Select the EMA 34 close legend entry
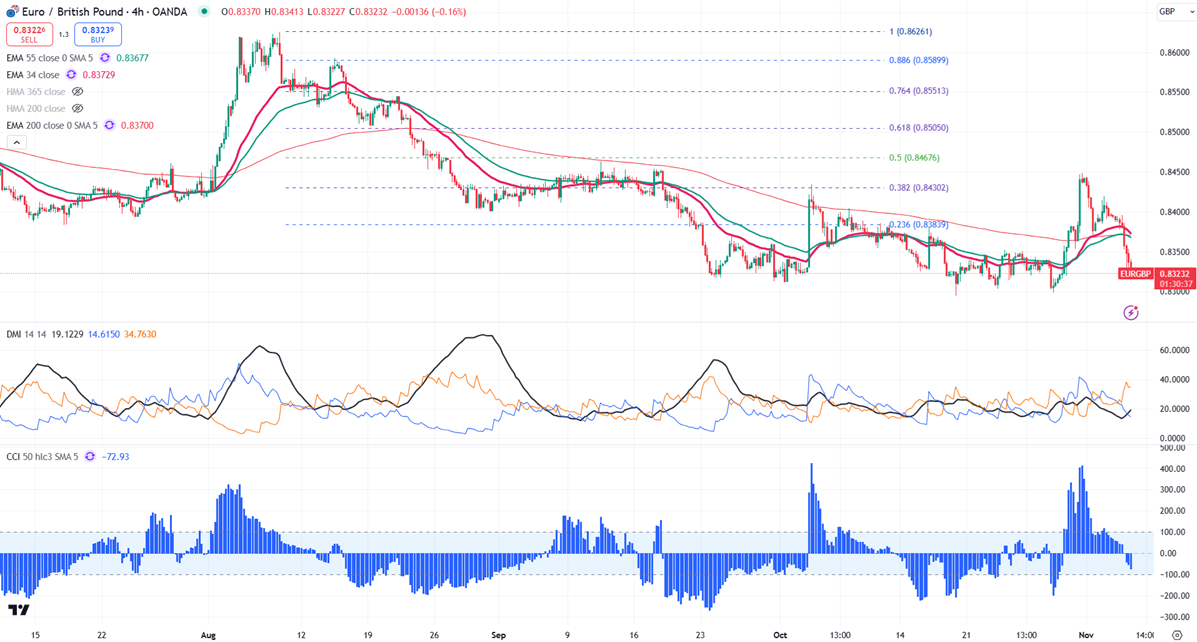The height and width of the screenshot is (642, 1197). 33,75
